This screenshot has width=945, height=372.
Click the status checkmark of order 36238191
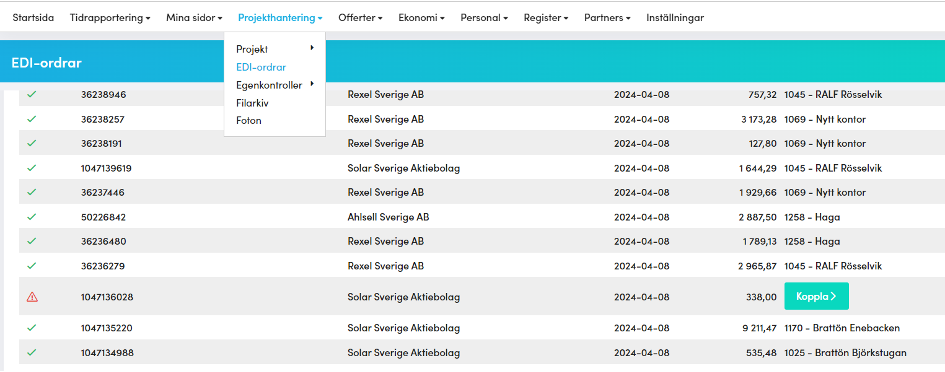[32, 143]
